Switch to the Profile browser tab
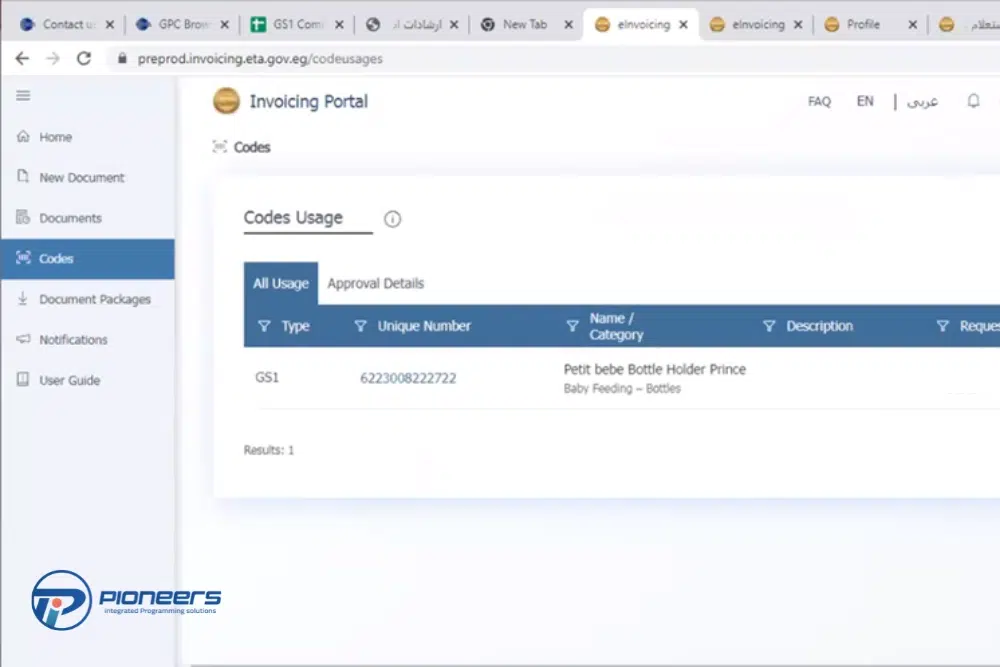This screenshot has width=1000, height=667. (862, 25)
